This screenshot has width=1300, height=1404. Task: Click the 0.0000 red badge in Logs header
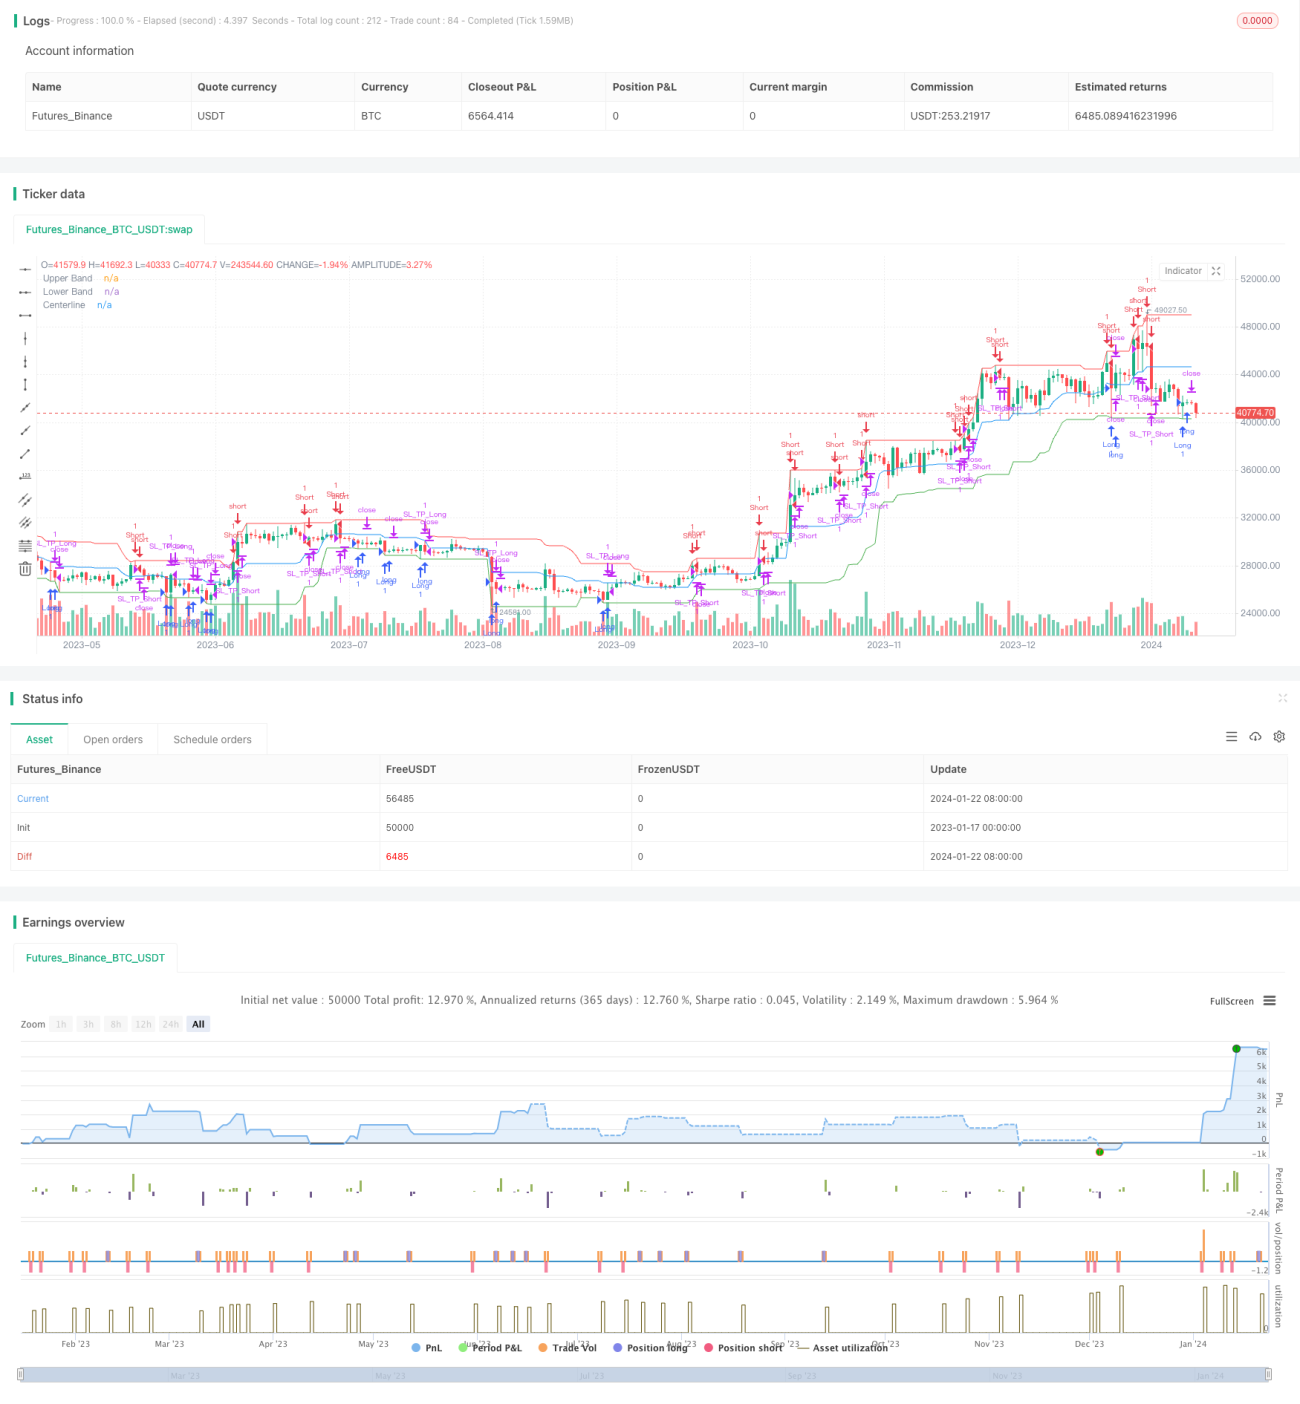[x=1257, y=20]
